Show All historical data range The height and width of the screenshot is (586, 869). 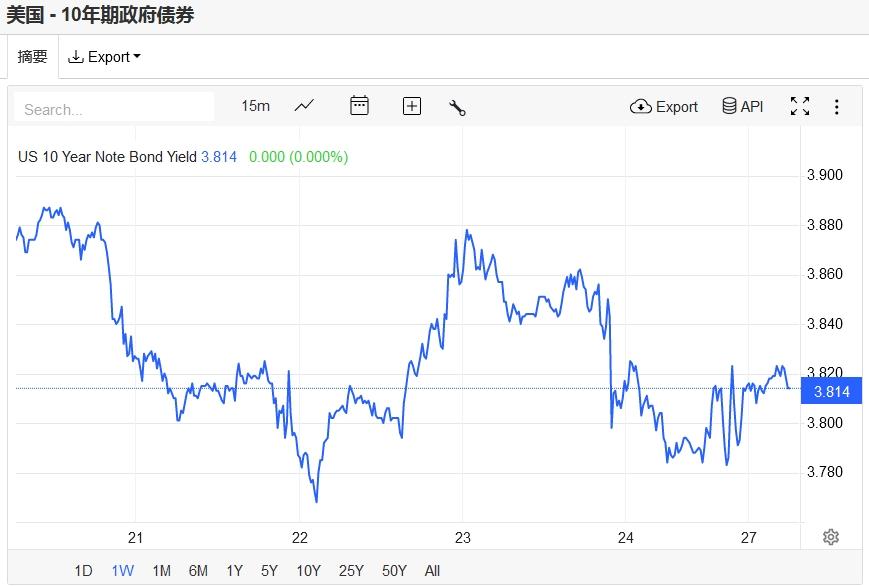(432, 571)
